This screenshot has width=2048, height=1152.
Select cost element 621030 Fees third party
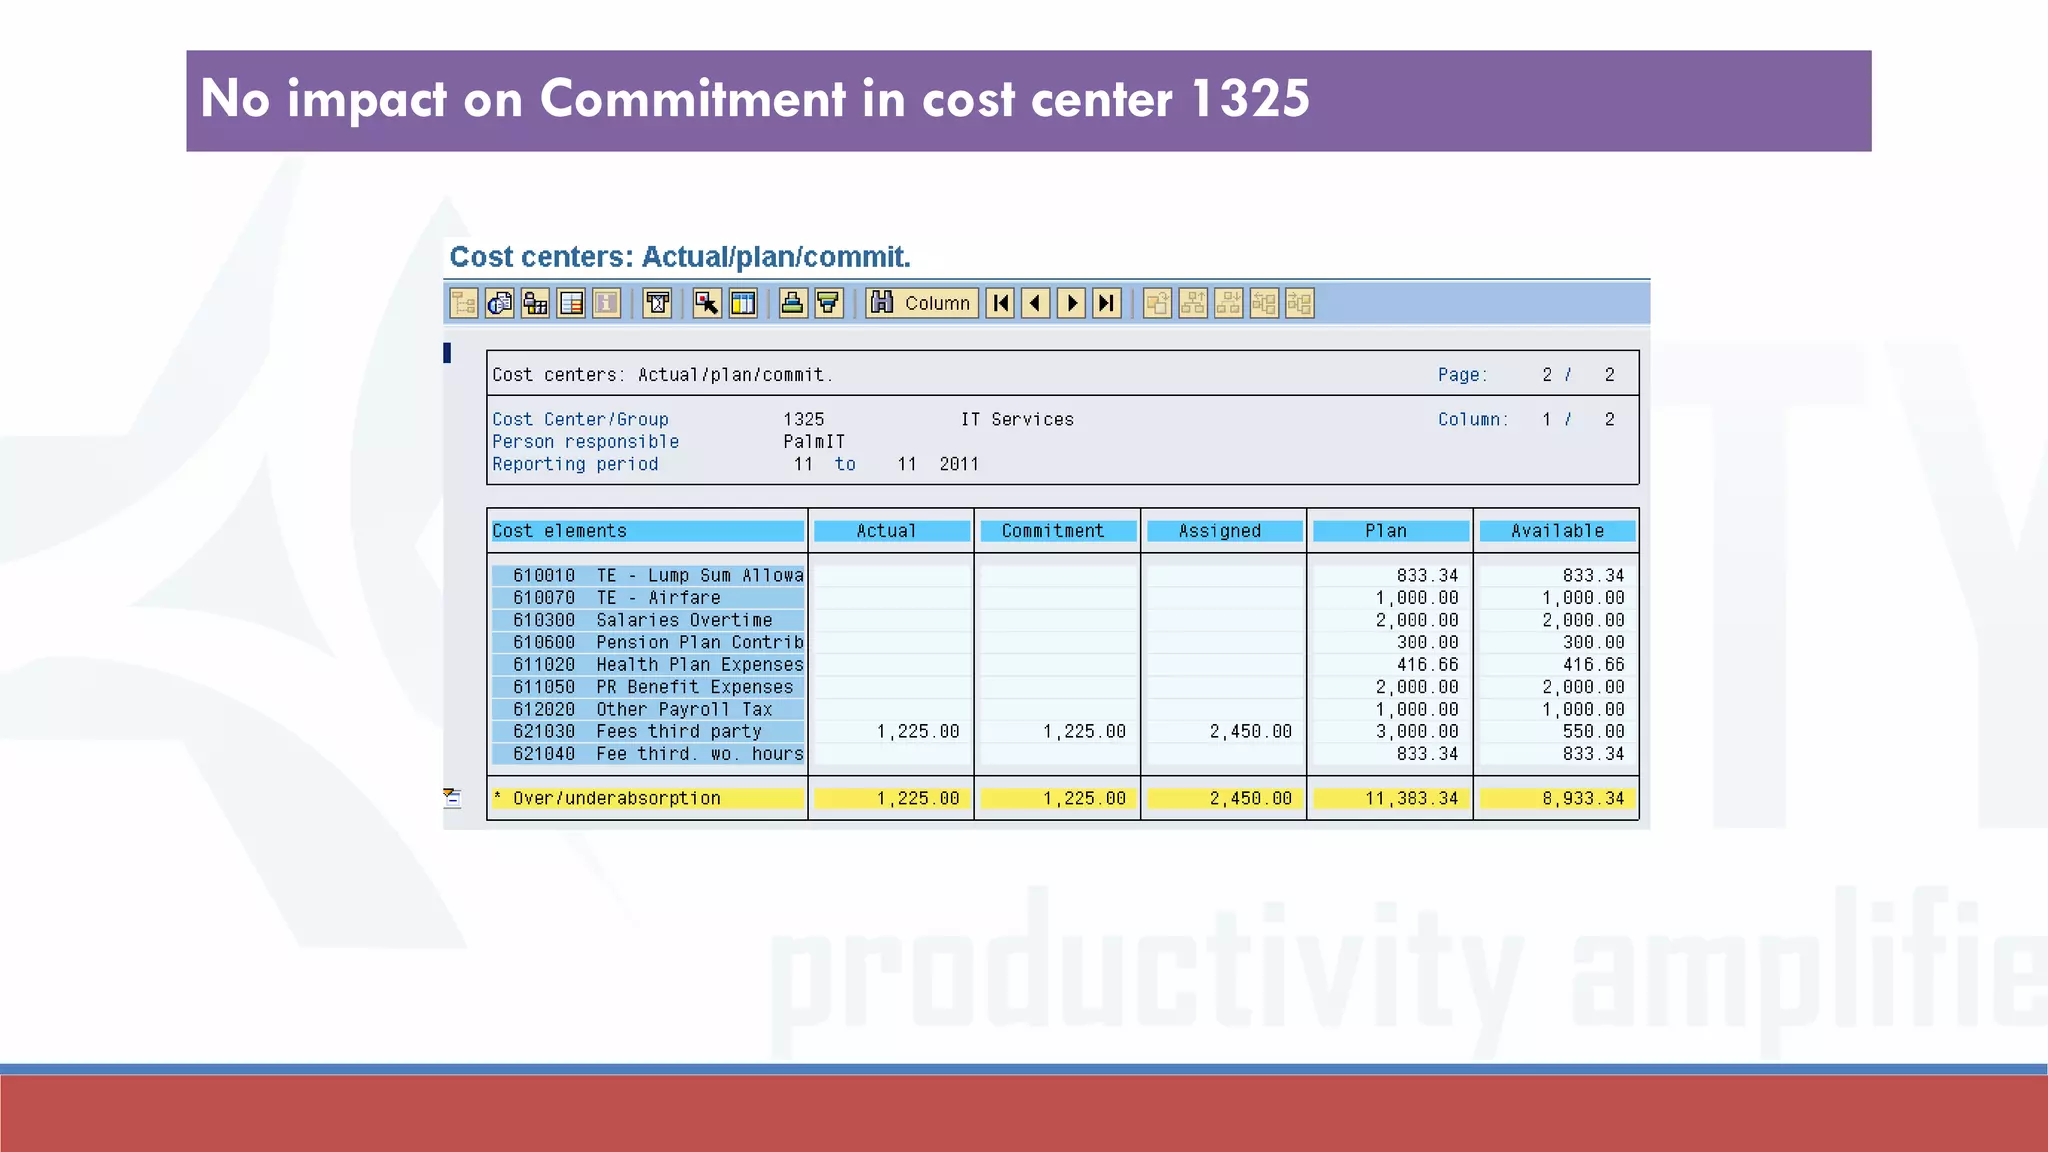pos(648,731)
